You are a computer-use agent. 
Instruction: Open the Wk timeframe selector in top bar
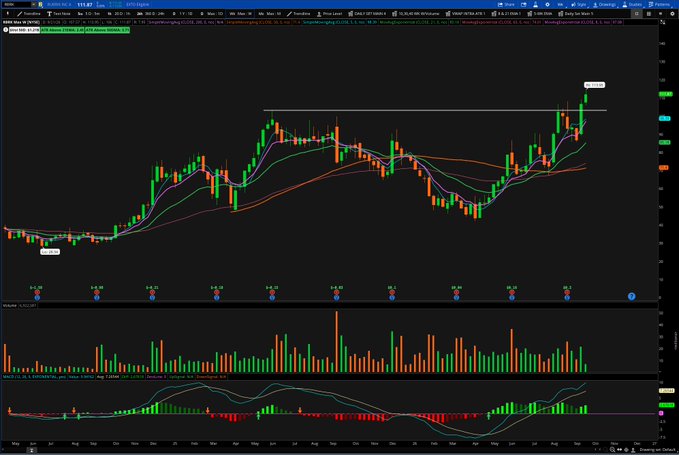(x=560, y=4)
